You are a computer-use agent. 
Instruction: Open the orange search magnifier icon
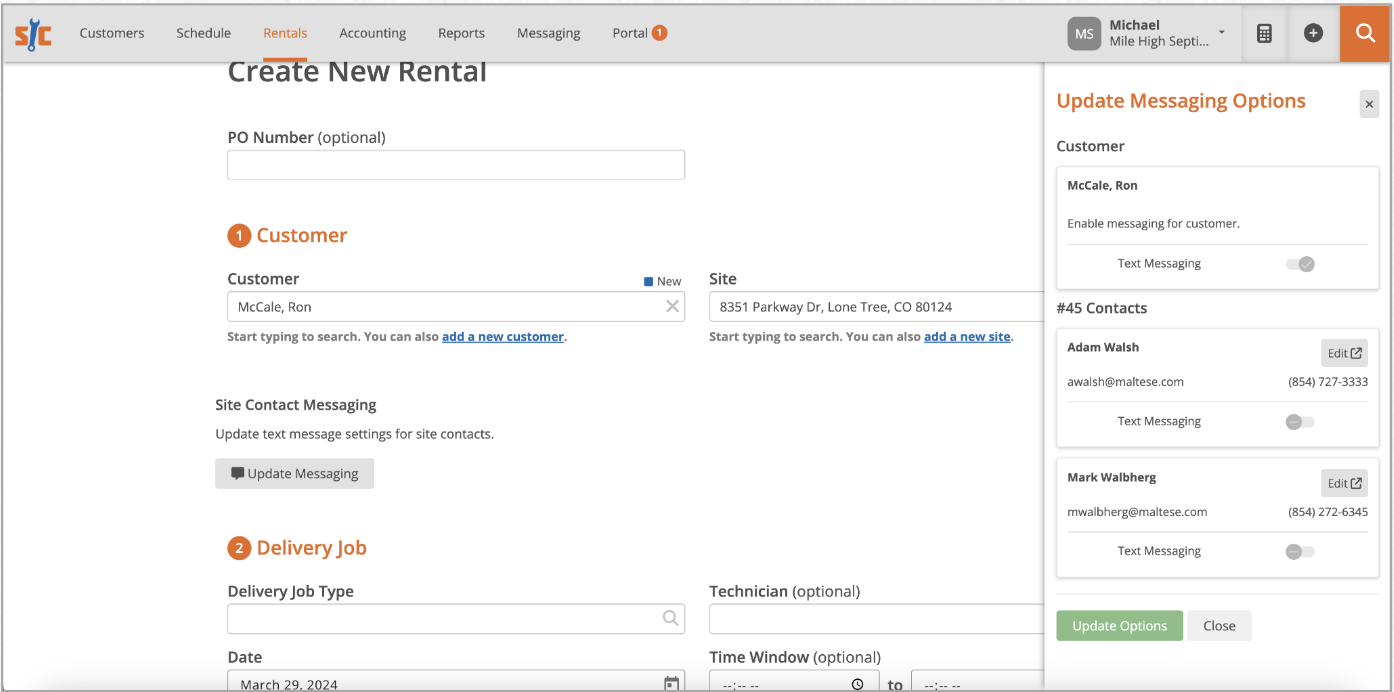tap(1365, 33)
